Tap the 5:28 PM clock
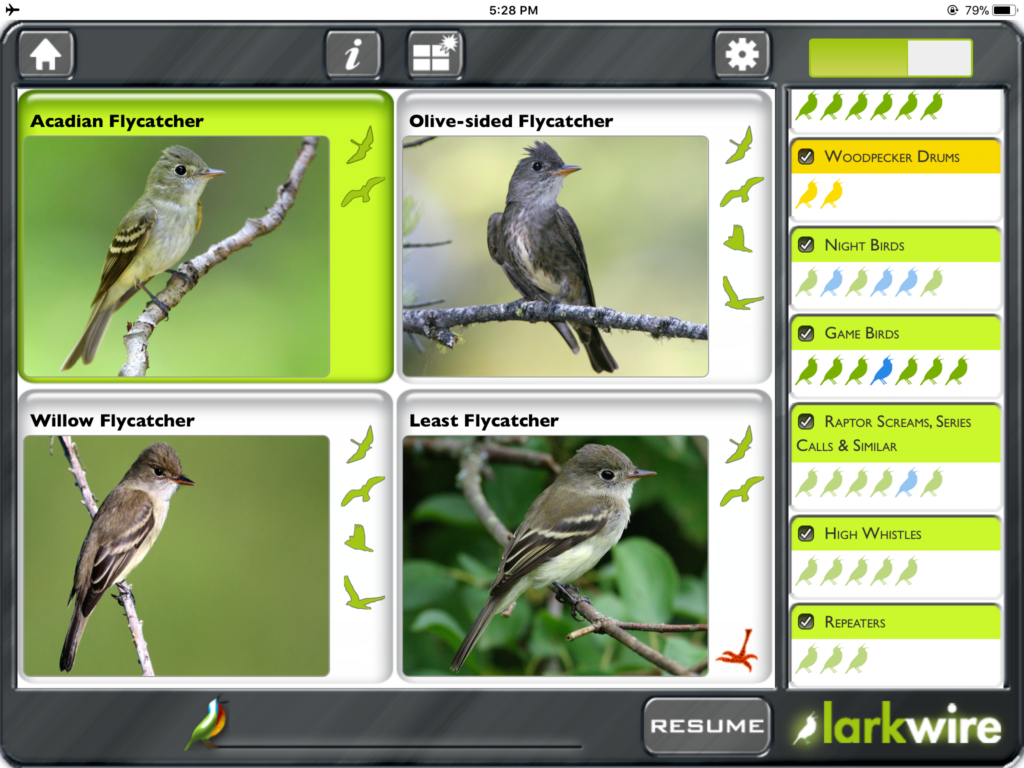The width and height of the screenshot is (1024, 768). pos(513,10)
